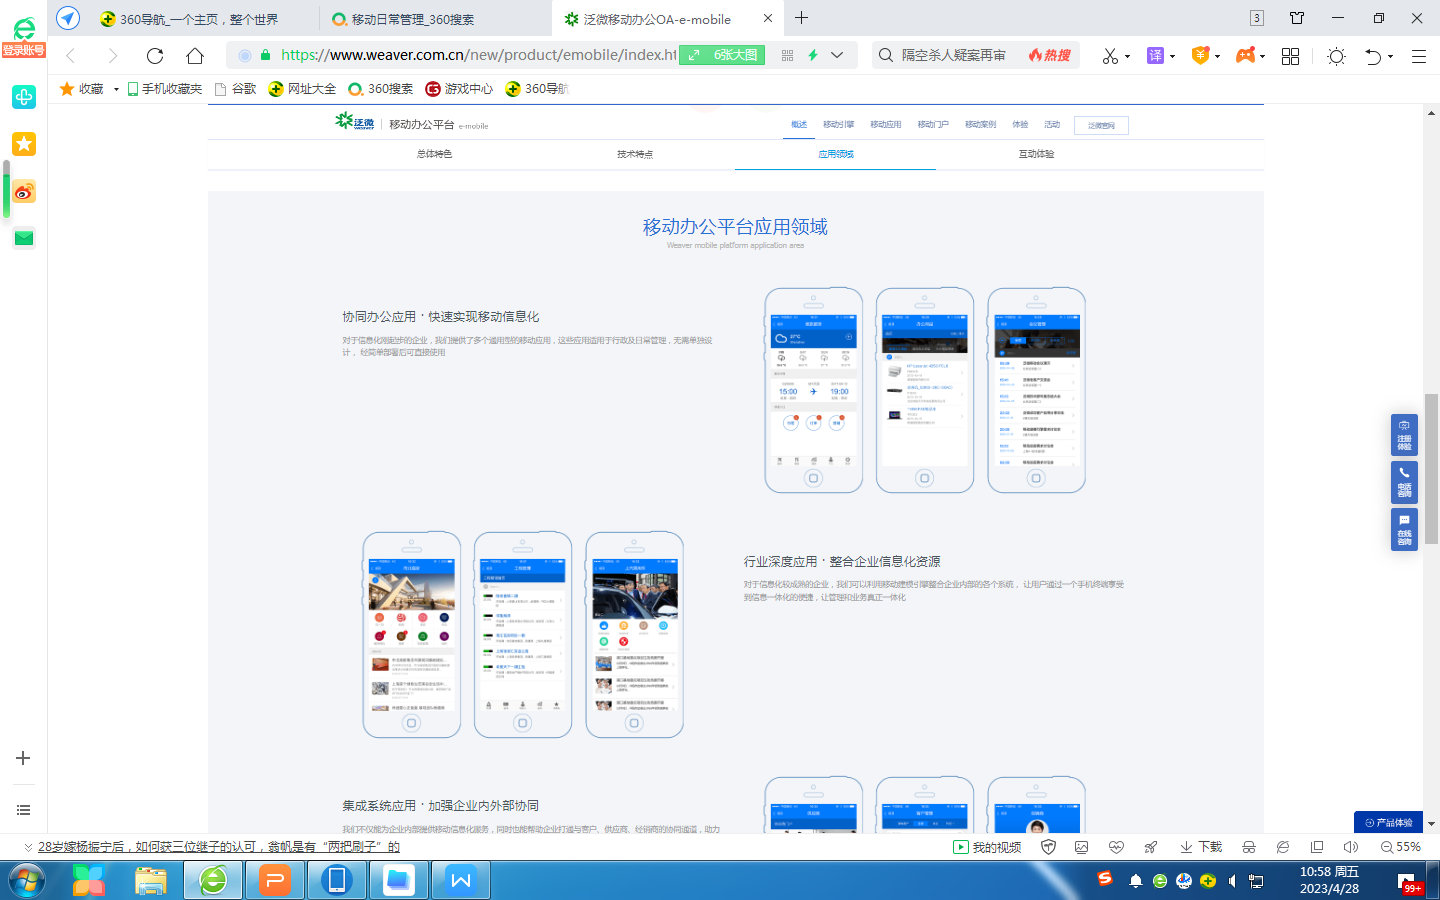Image resolution: width=1440 pixels, height=900 pixels.
Task: Open 下载 downloads in status bar
Action: click(1201, 847)
